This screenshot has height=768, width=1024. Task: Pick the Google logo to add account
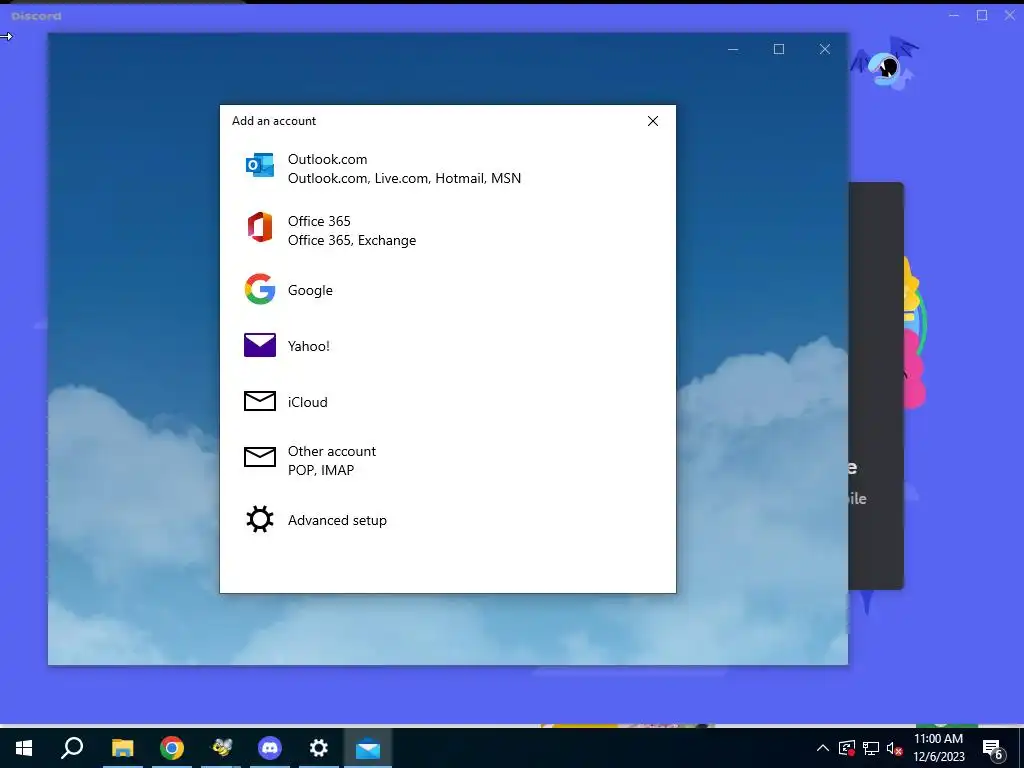[x=259, y=289]
